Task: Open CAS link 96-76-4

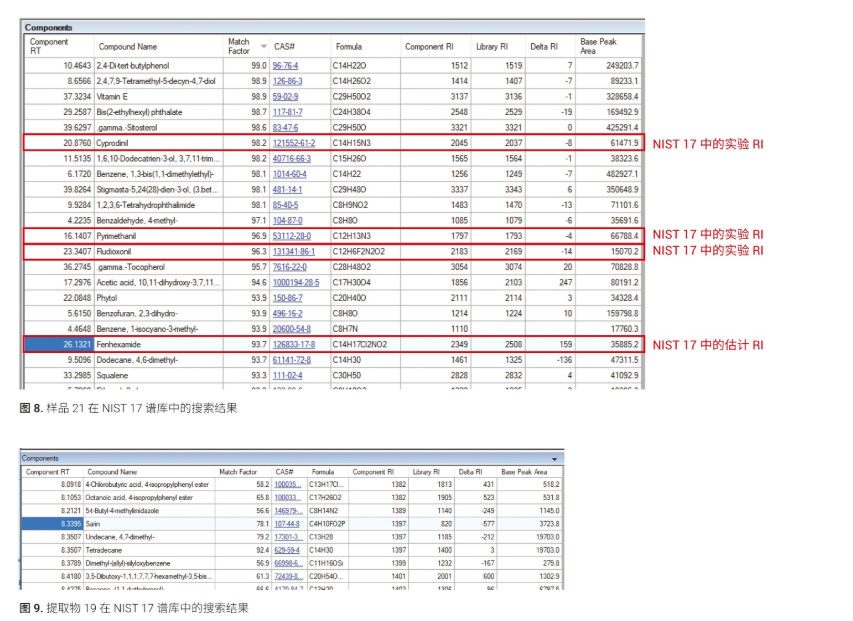Action: [285, 66]
